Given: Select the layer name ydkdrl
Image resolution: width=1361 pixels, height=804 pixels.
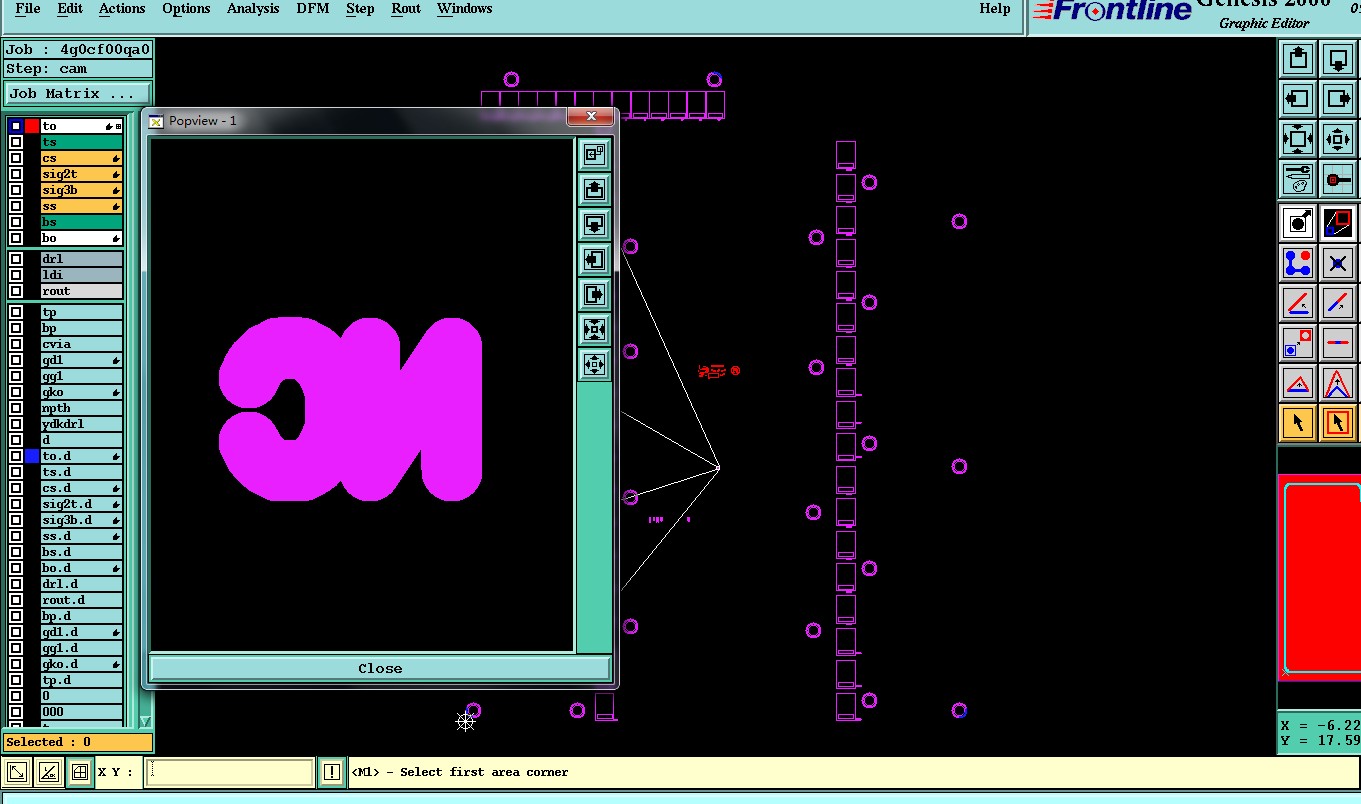Looking at the screenshot, I should [81, 424].
